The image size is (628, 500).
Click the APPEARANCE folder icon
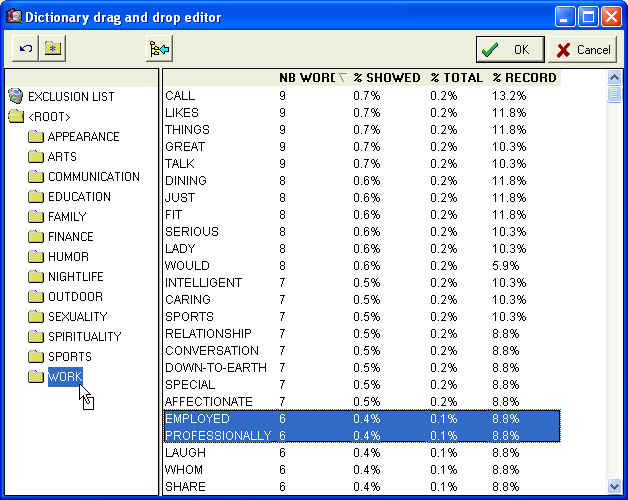click(36, 137)
